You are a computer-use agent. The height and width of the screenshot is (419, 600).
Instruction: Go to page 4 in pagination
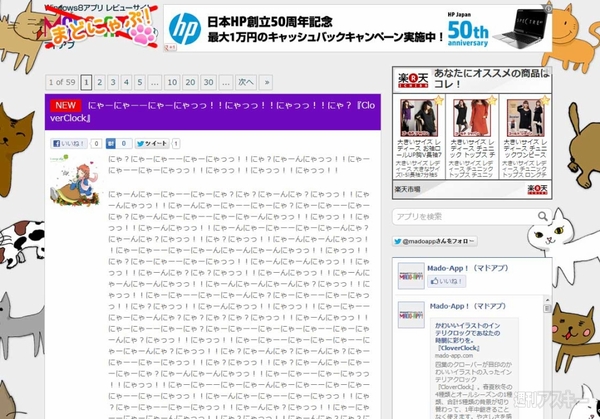126,82
